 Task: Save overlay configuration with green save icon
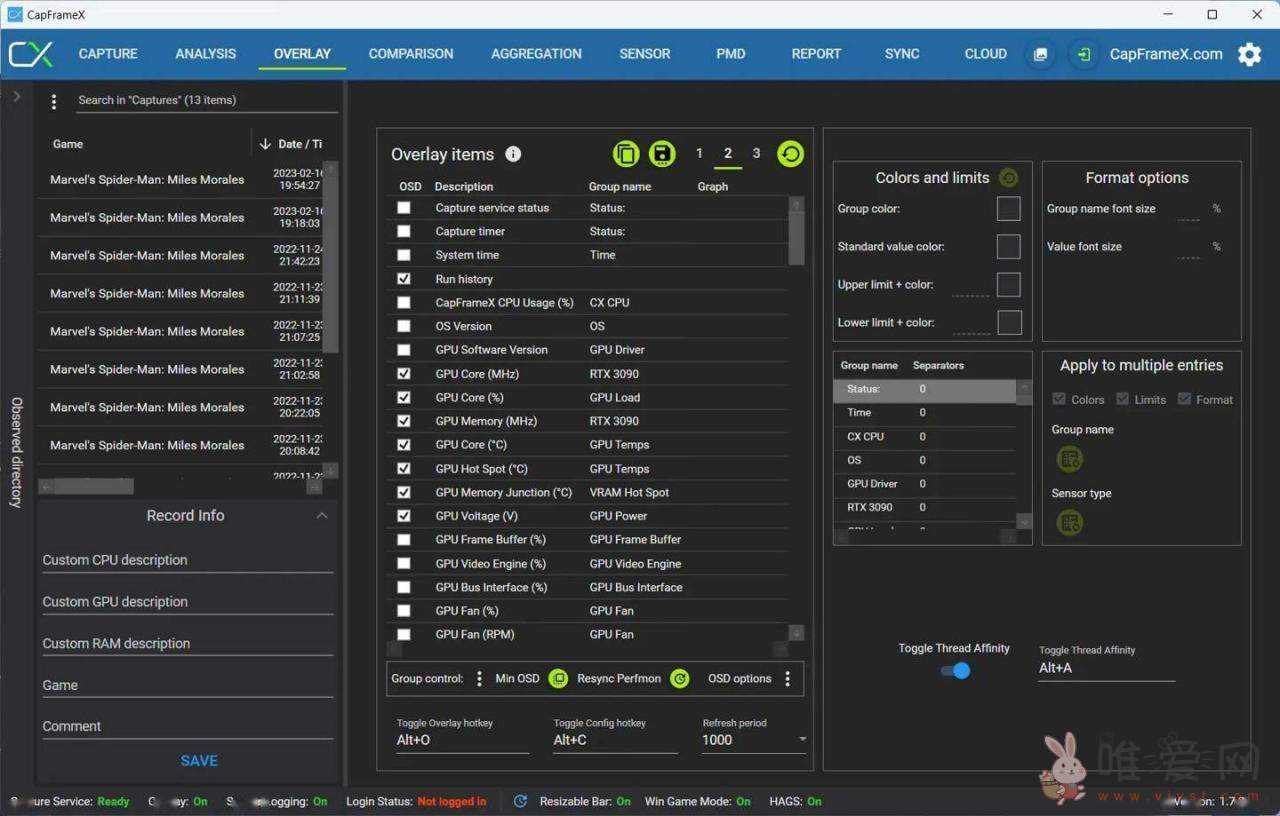662,154
